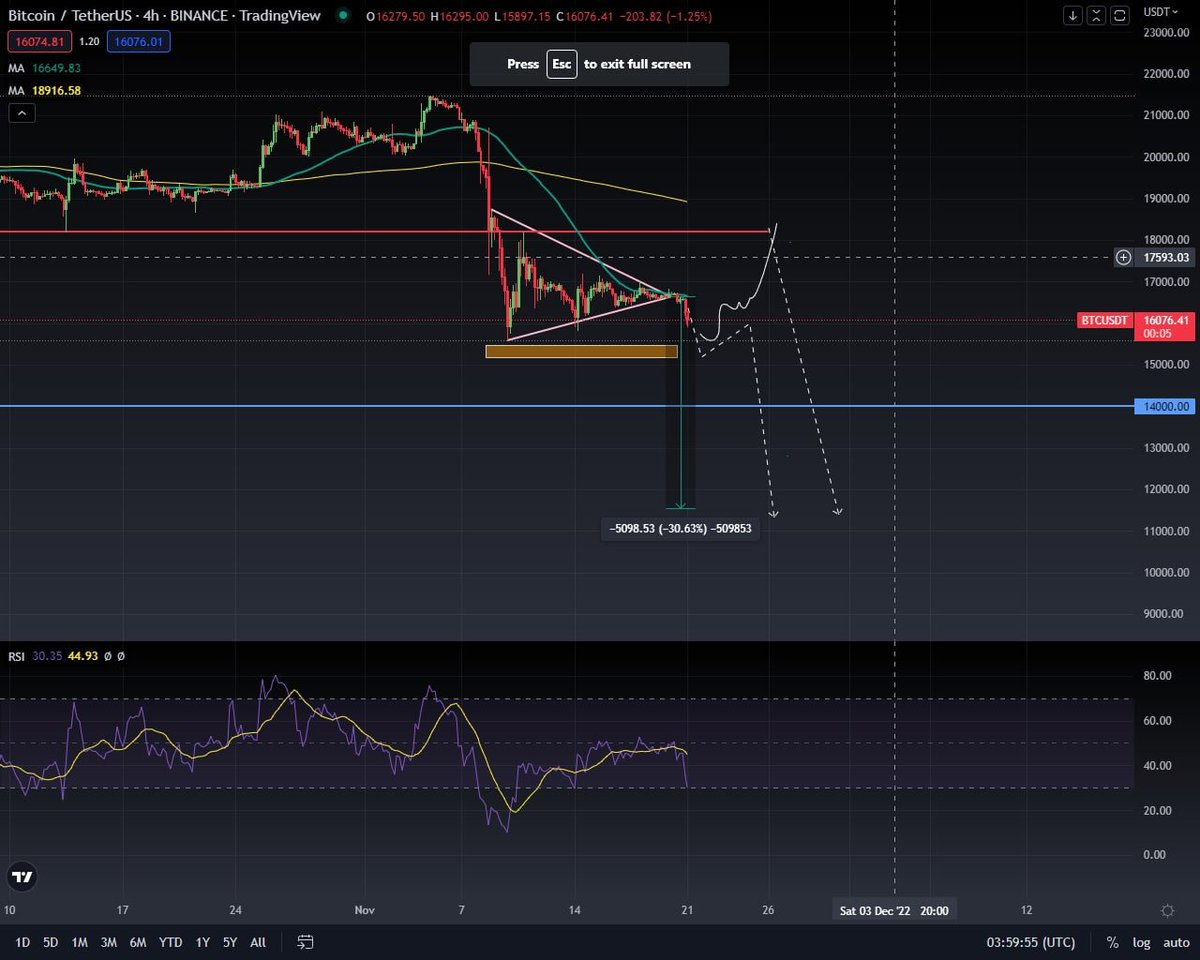
Task: Click the plus icon at price 17593.03
Action: click(x=1124, y=257)
